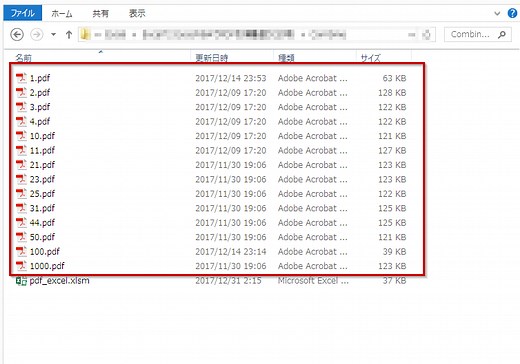Click the file name pdf_excel.xlsm
Screen dimensions: 520x364
[x=60, y=281]
